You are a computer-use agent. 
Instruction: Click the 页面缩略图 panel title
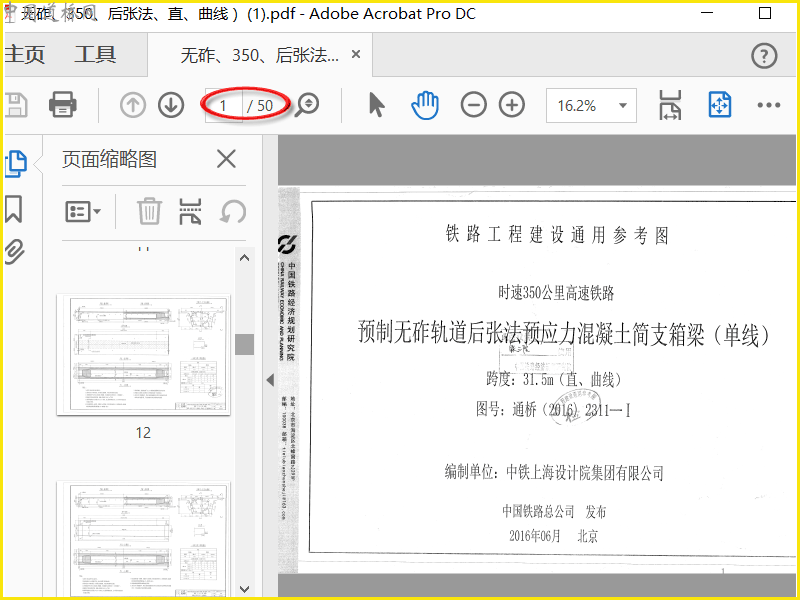click(x=109, y=159)
